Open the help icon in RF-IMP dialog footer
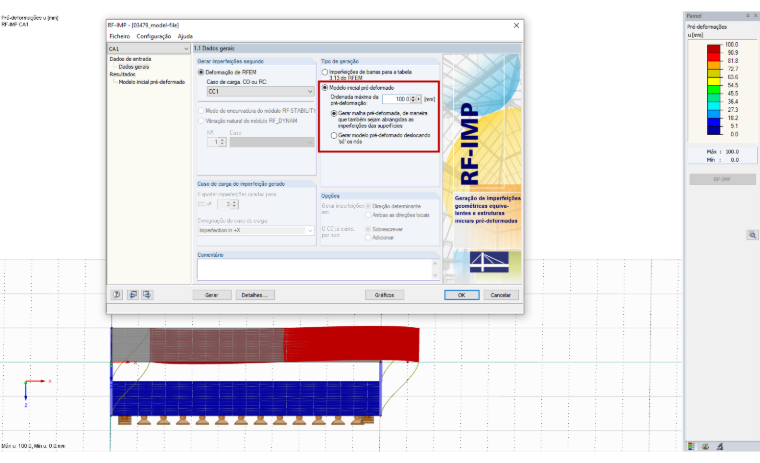This screenshot has height=463, width=760. click(x=117, y=295)
